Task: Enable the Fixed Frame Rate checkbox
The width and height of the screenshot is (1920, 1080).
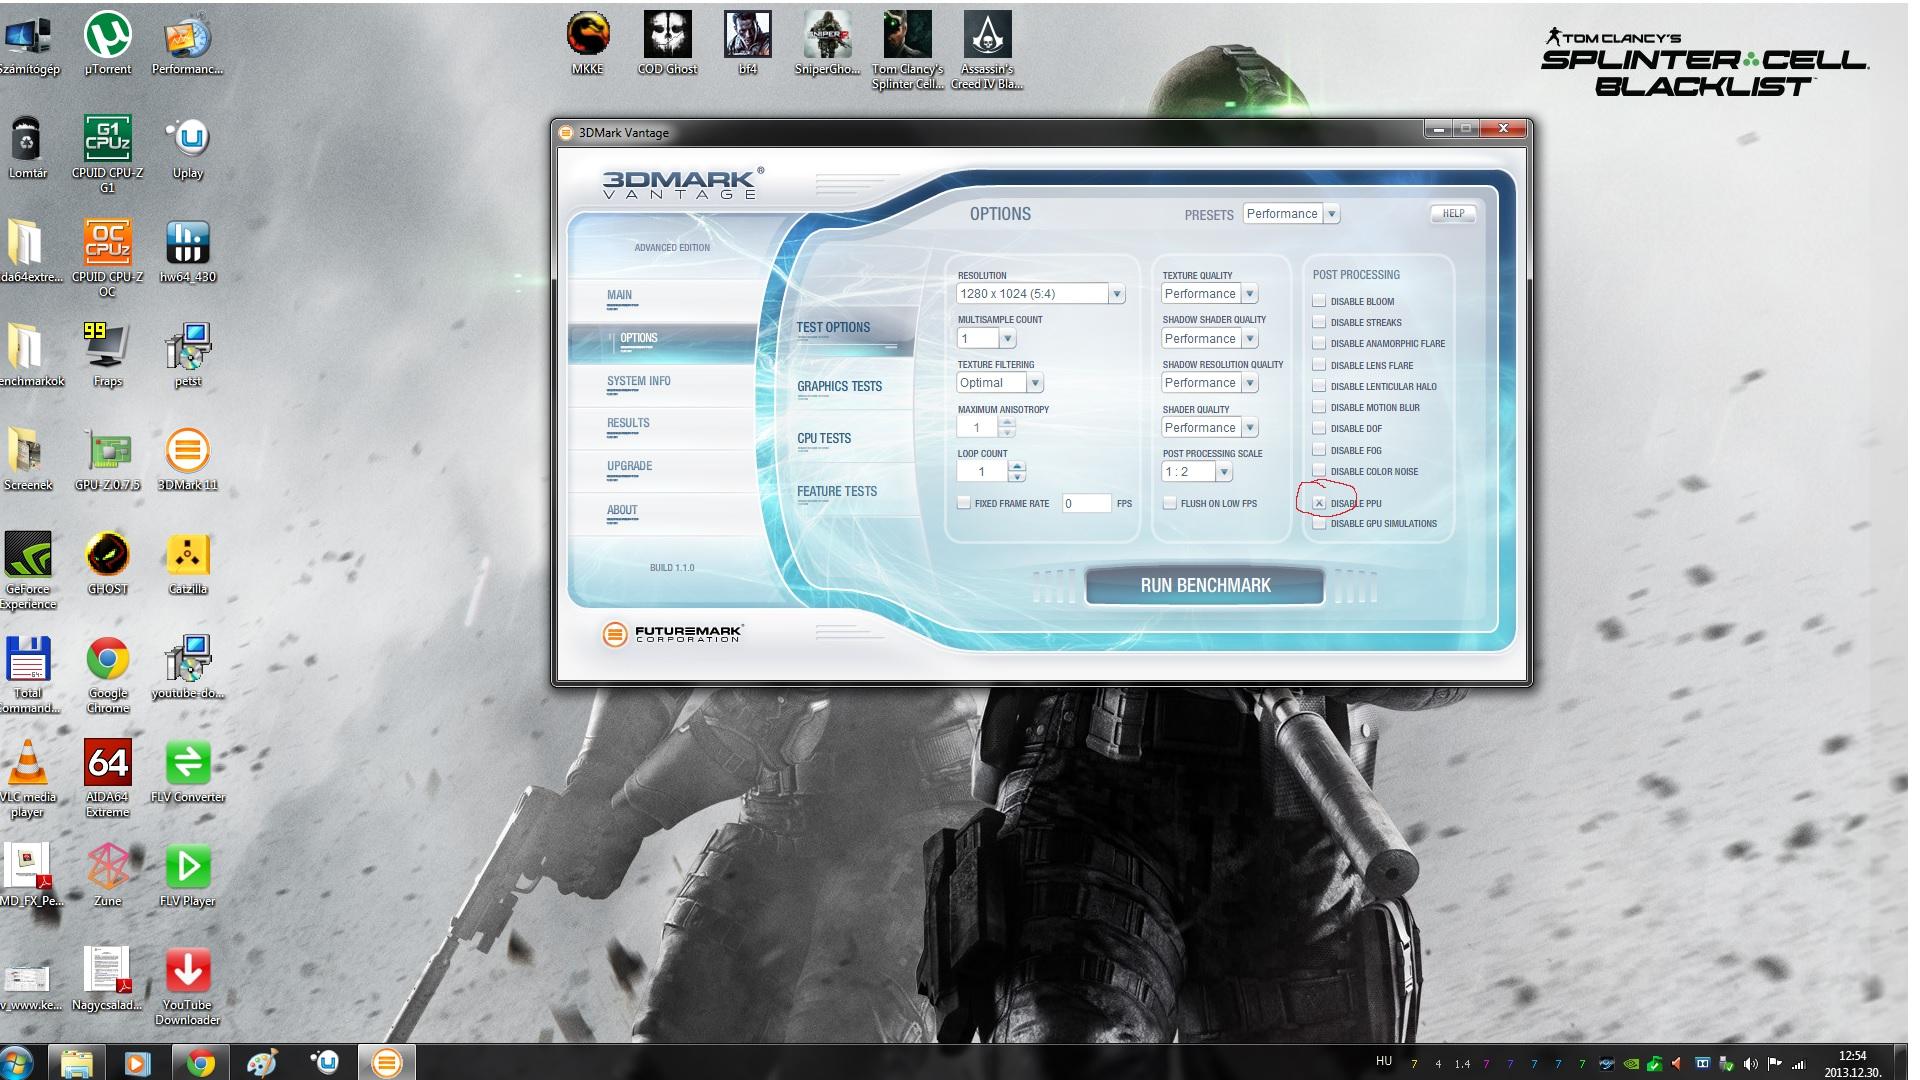Action: (x=964, y=503)
